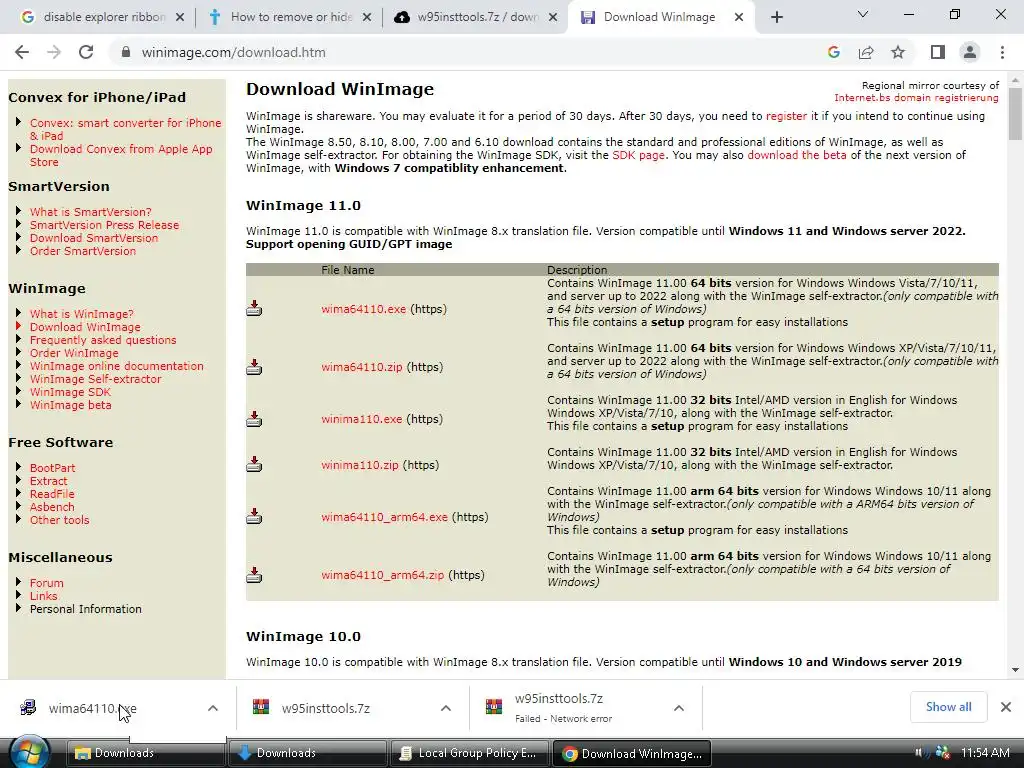Click the download icon beside wima64110_arm64.zip
This screenshot has height=768, width=1024.
point(254,575)
